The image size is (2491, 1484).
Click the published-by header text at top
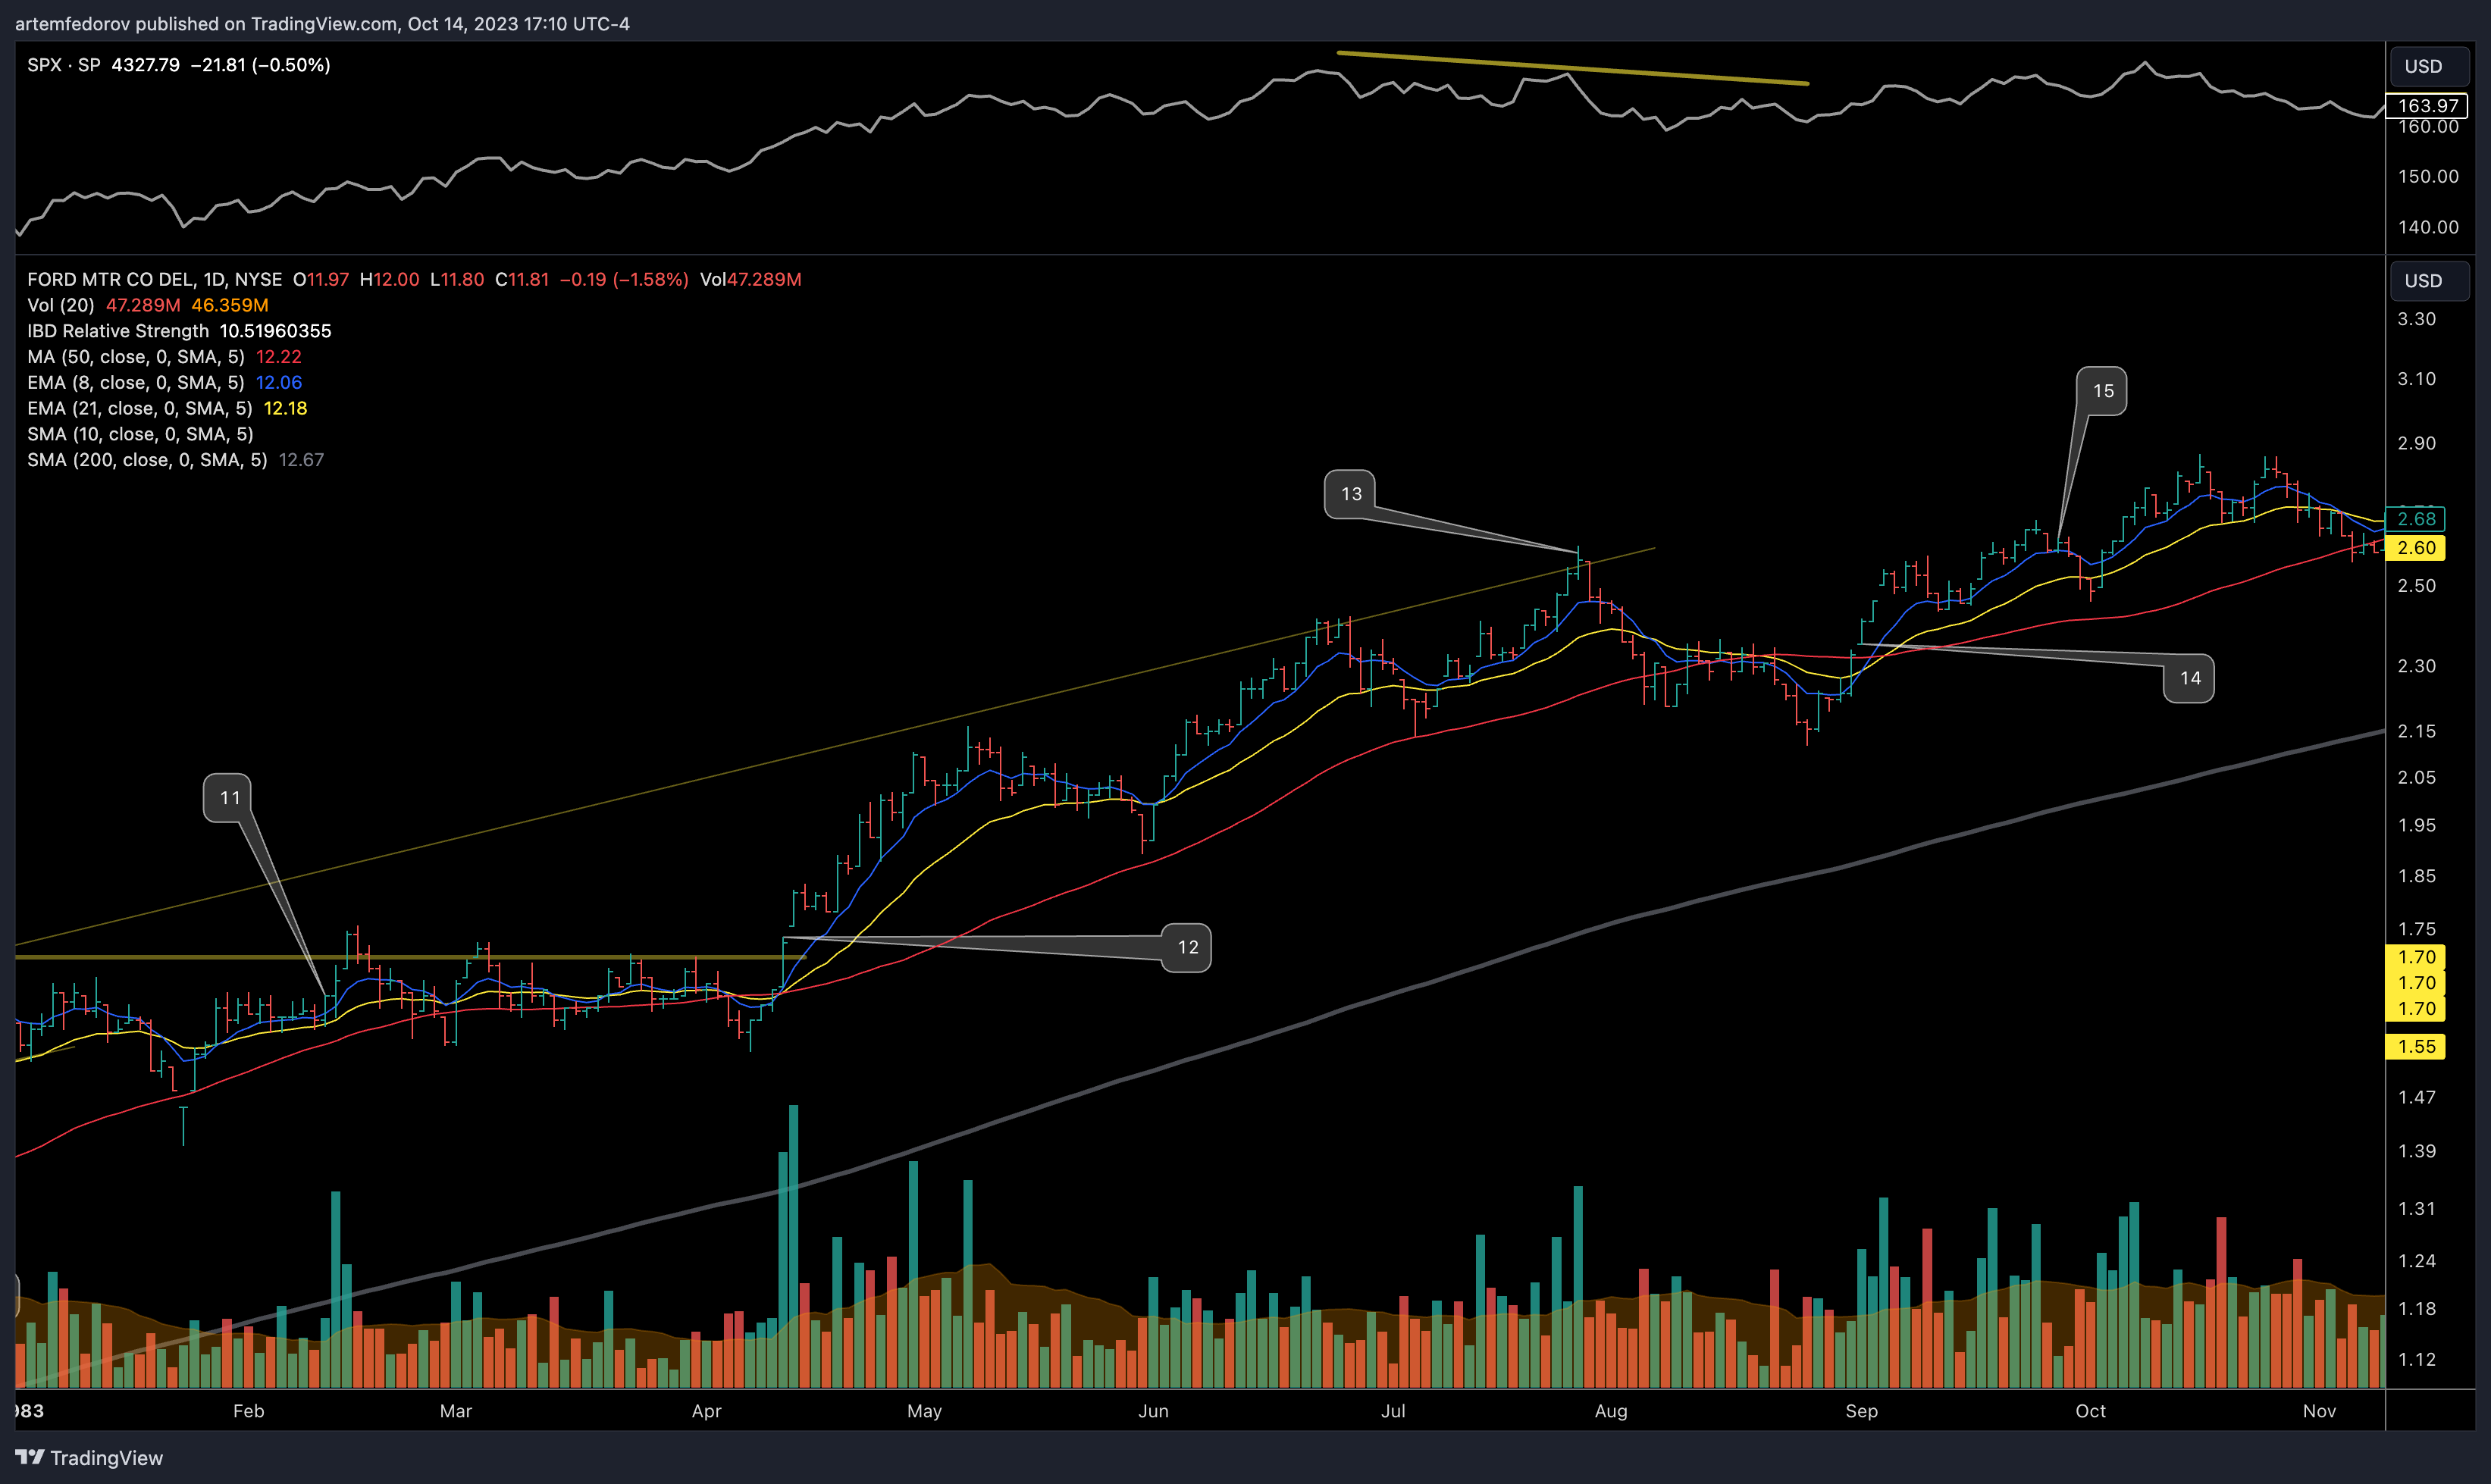click(x=322, y=23)
